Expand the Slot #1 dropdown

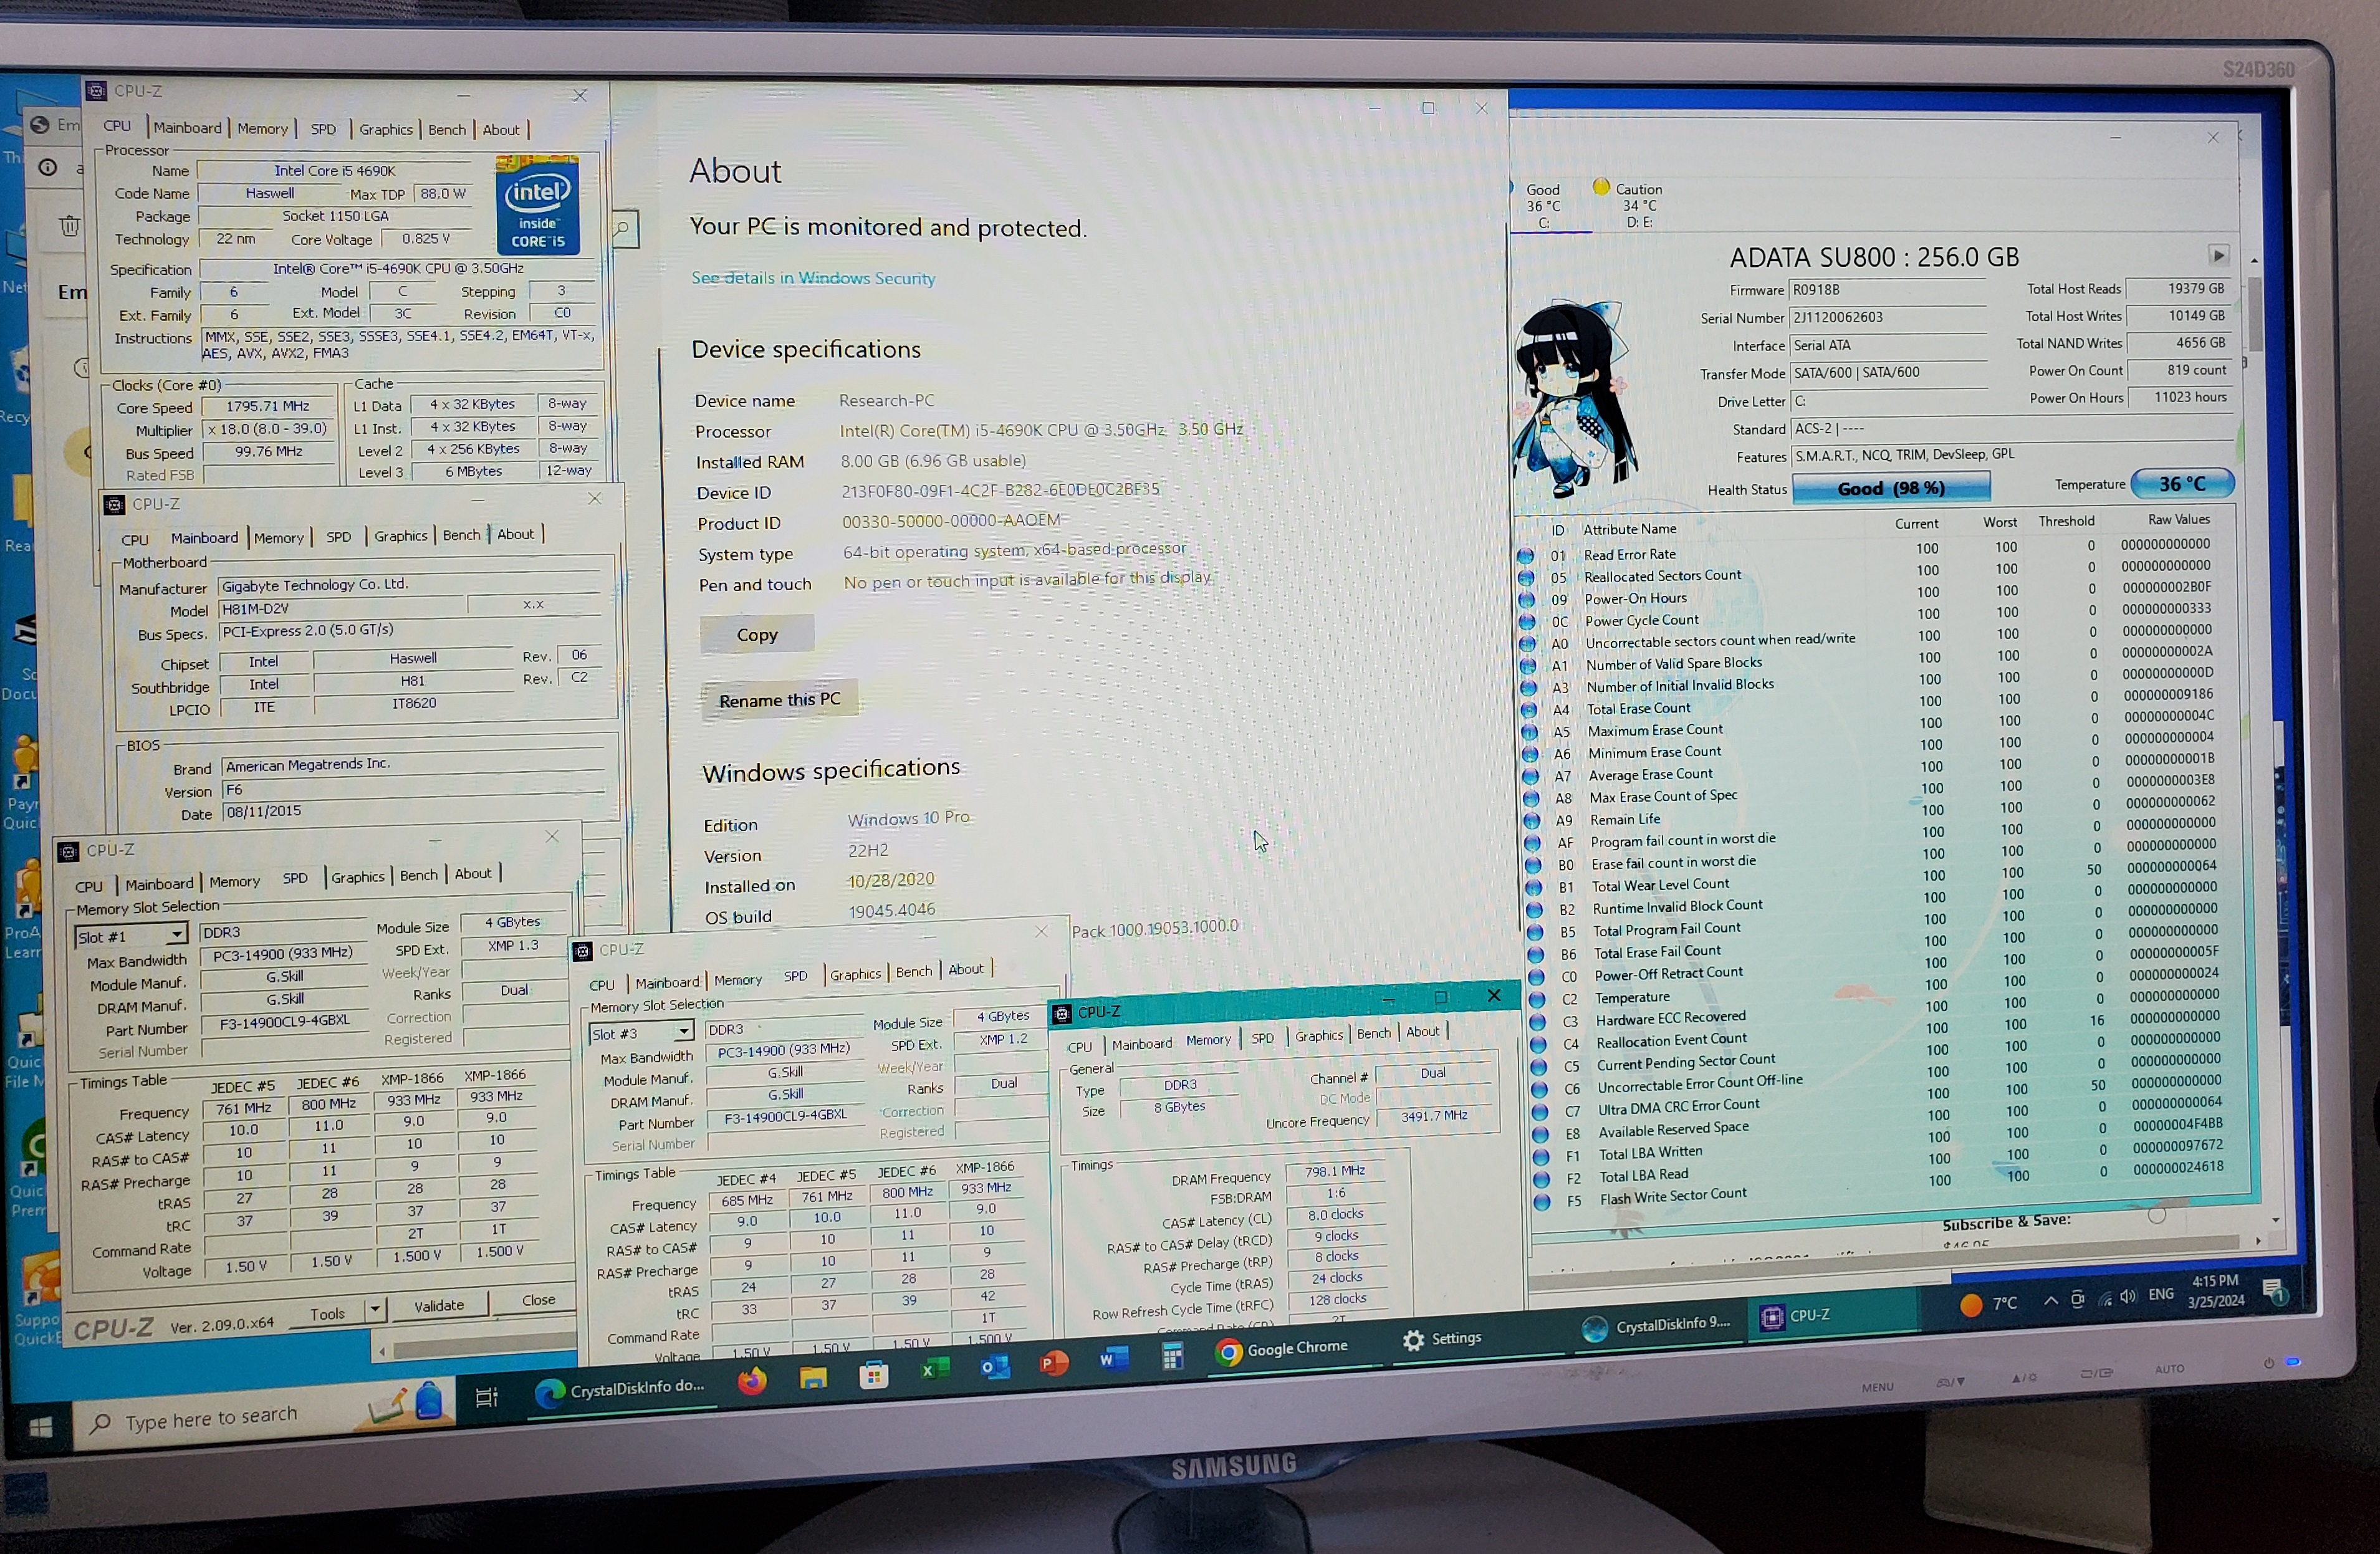pyautogui.click(x=177, y=935)
